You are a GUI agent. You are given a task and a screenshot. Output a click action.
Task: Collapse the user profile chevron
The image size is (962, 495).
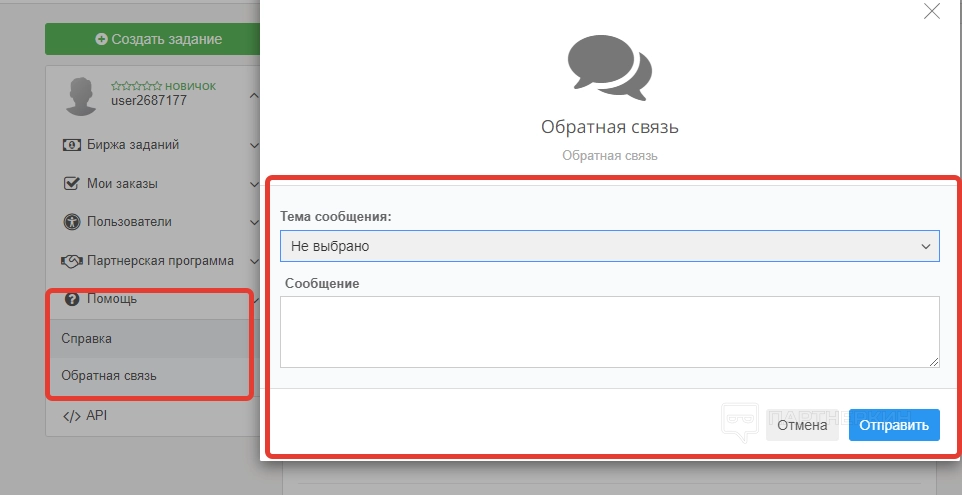pyautogui.click(x=254, y=96)
